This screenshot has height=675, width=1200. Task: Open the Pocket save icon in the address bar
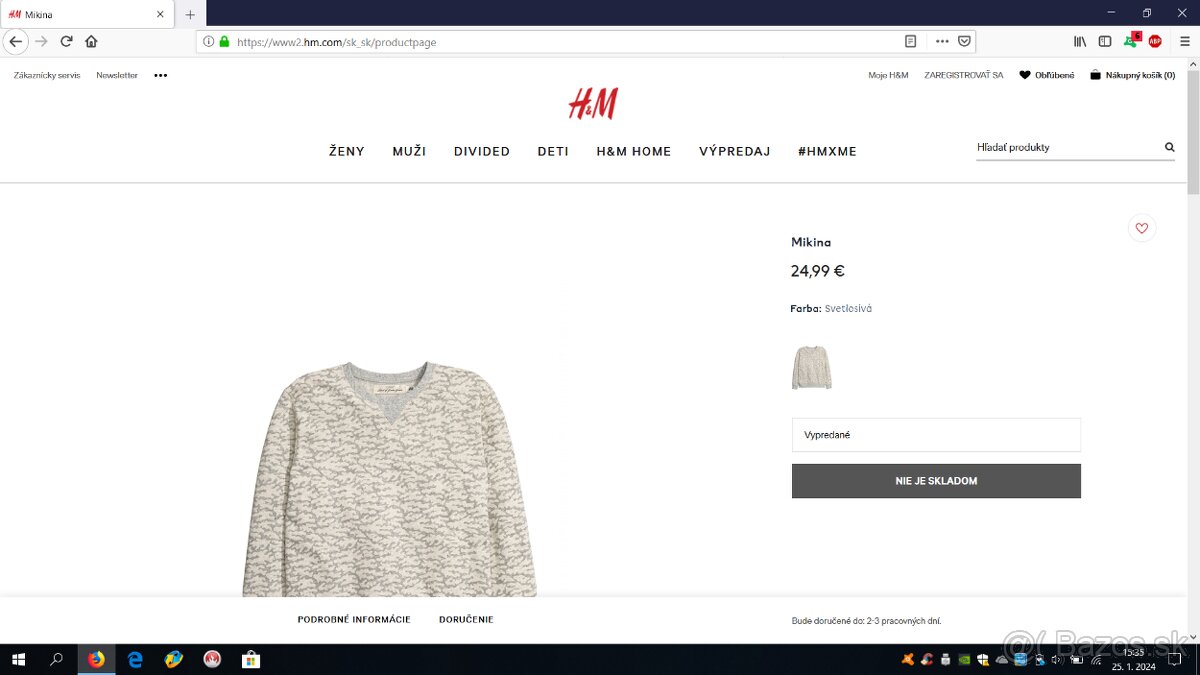tap(964, 42)
